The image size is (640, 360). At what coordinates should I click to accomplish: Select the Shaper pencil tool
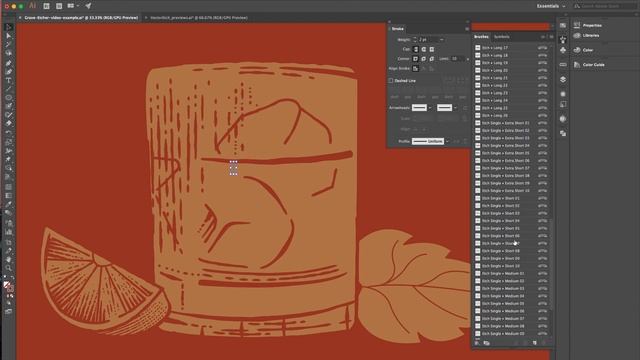click(9, 115)
